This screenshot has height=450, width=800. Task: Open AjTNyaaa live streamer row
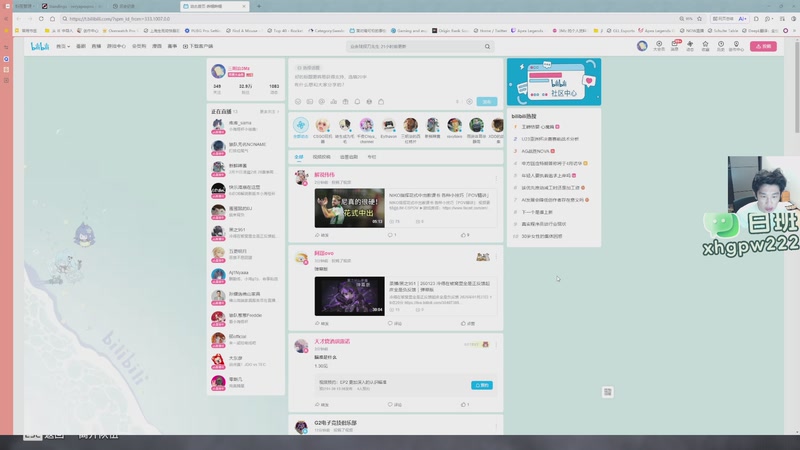(246, 276)
